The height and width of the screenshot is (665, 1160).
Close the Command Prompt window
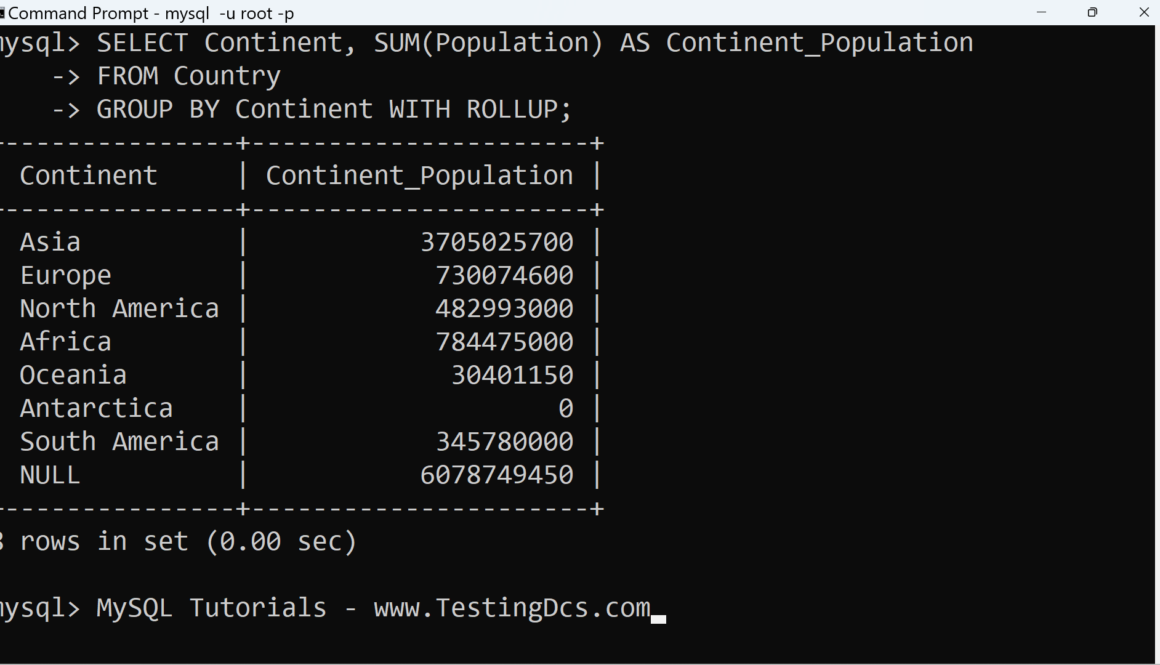click(1144, 13)
